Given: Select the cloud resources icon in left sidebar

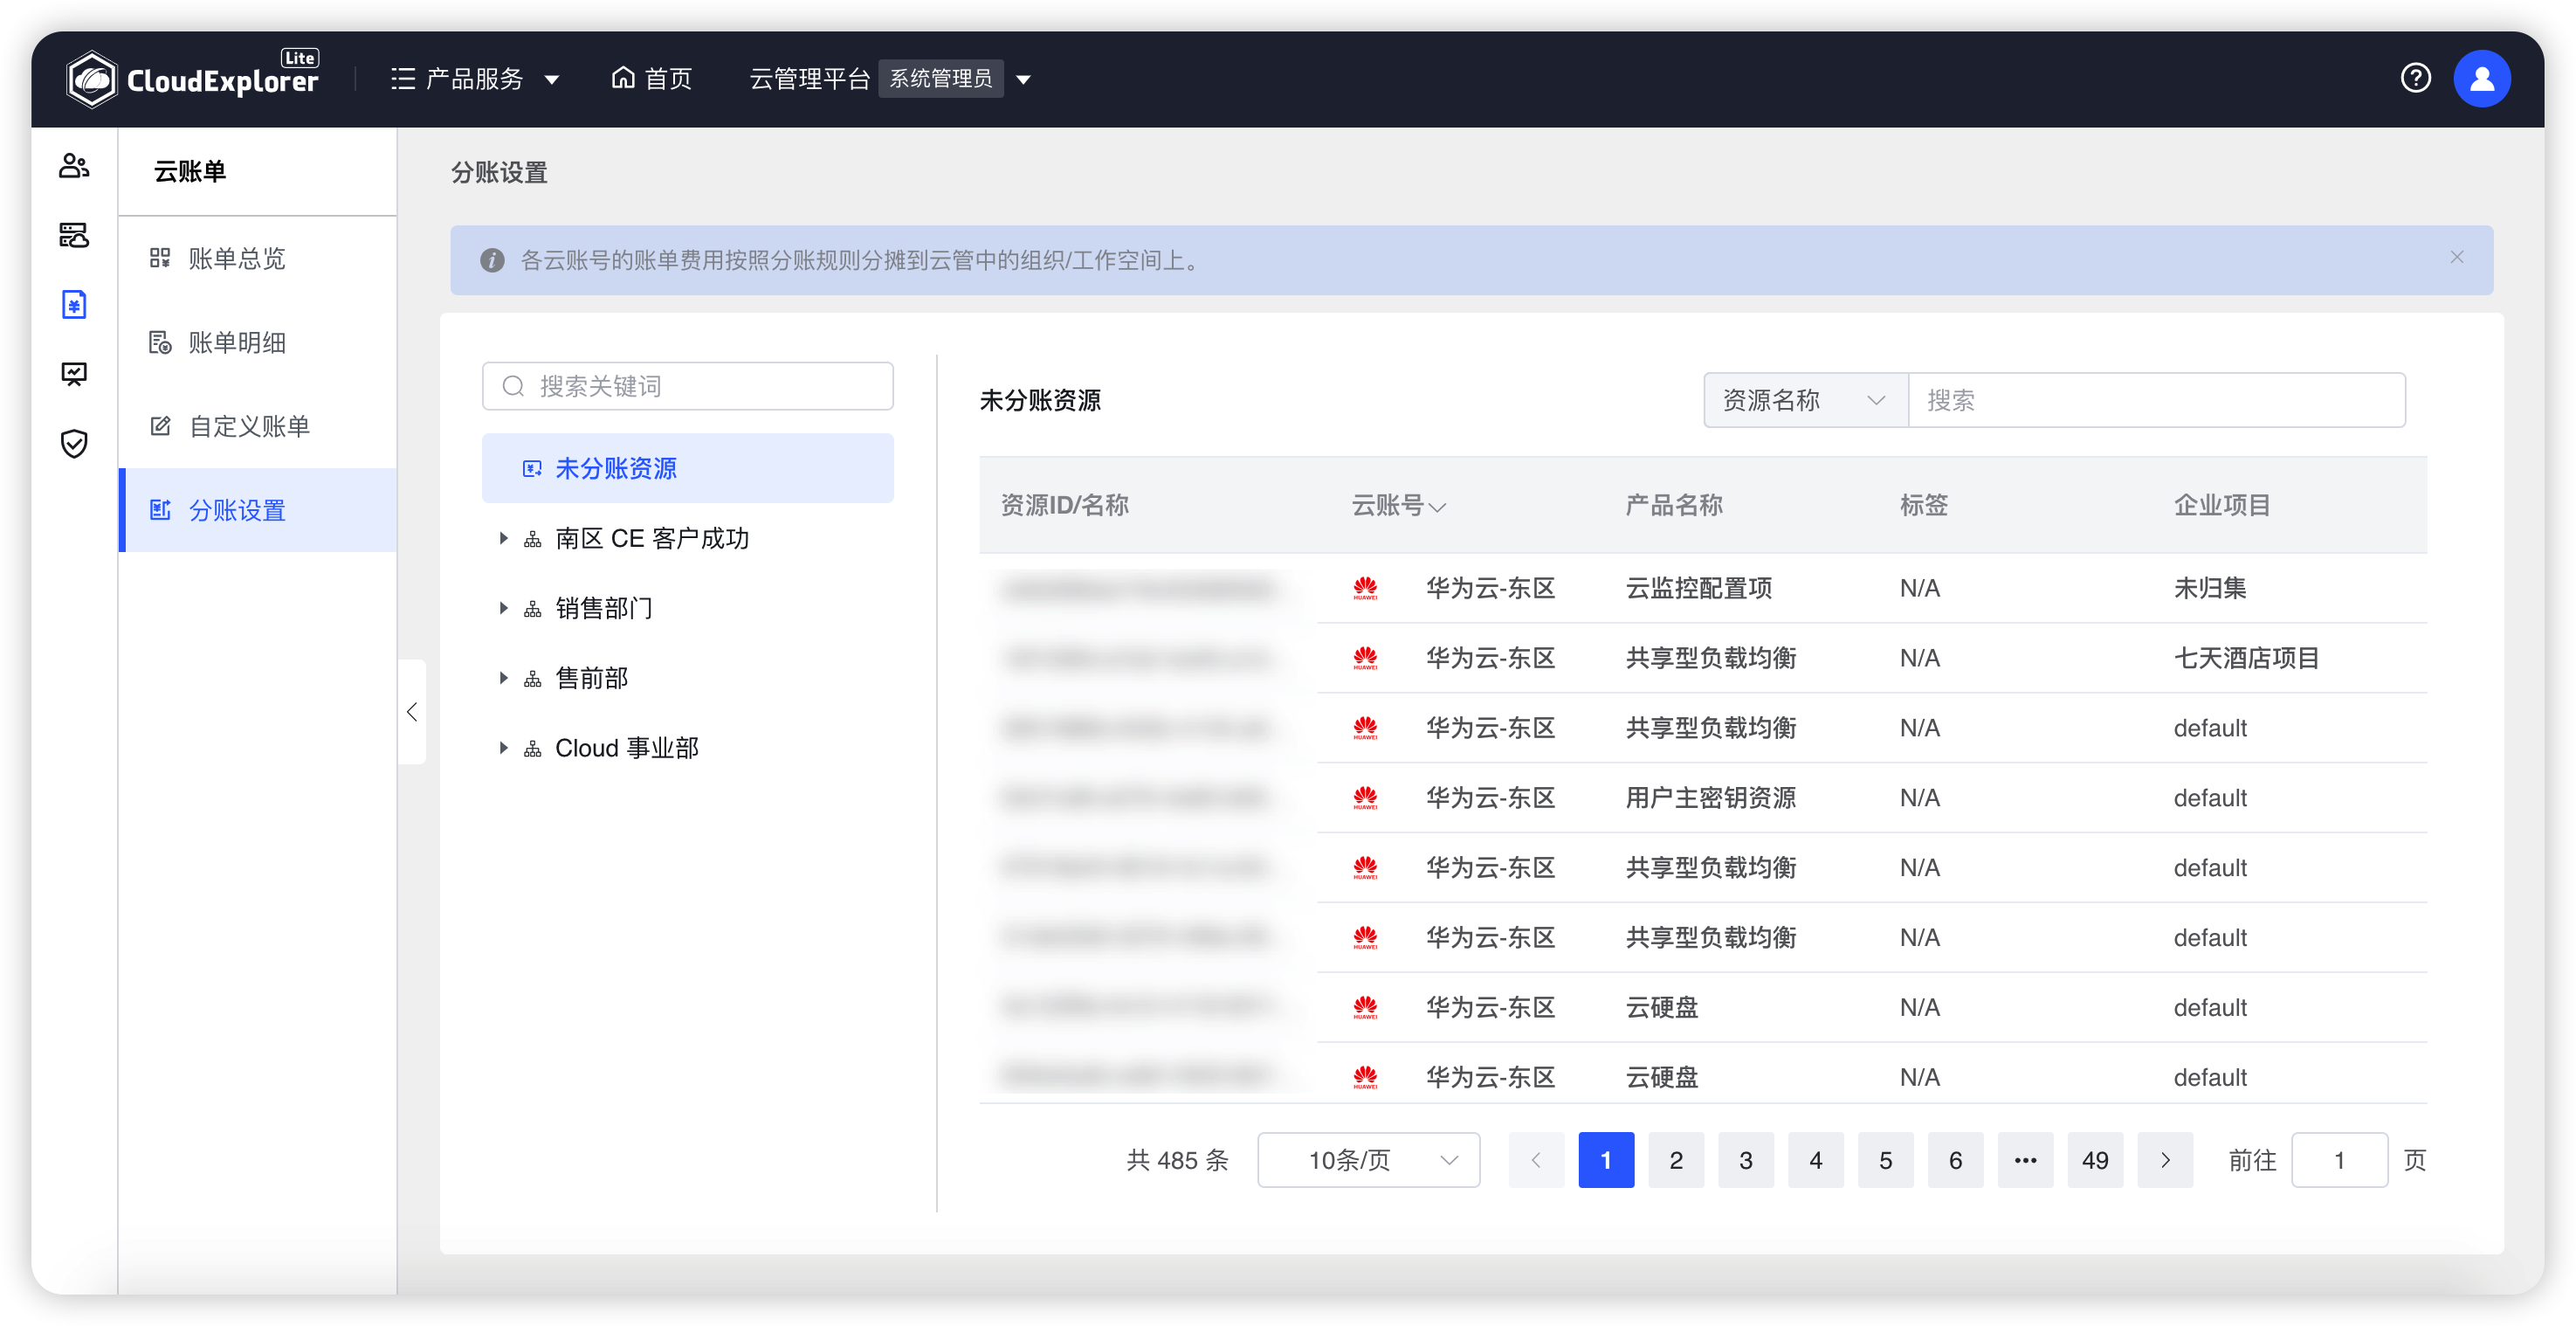Looking at the screenshot, I should click(75, 236).
